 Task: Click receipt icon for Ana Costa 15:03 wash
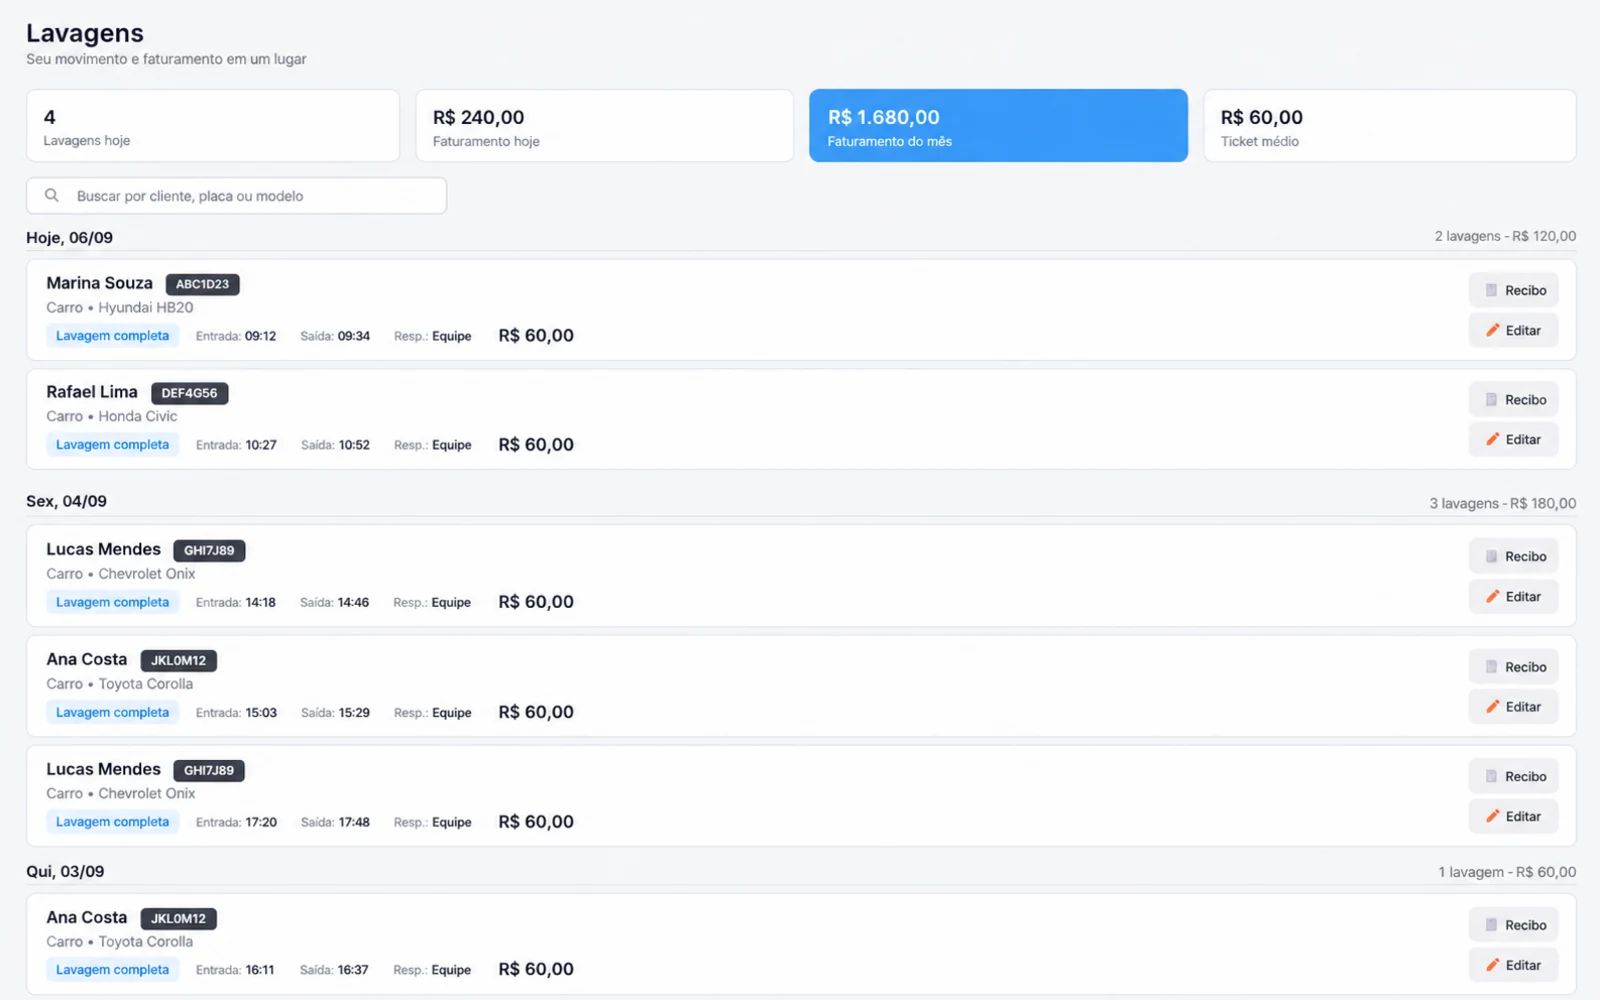1491,667
